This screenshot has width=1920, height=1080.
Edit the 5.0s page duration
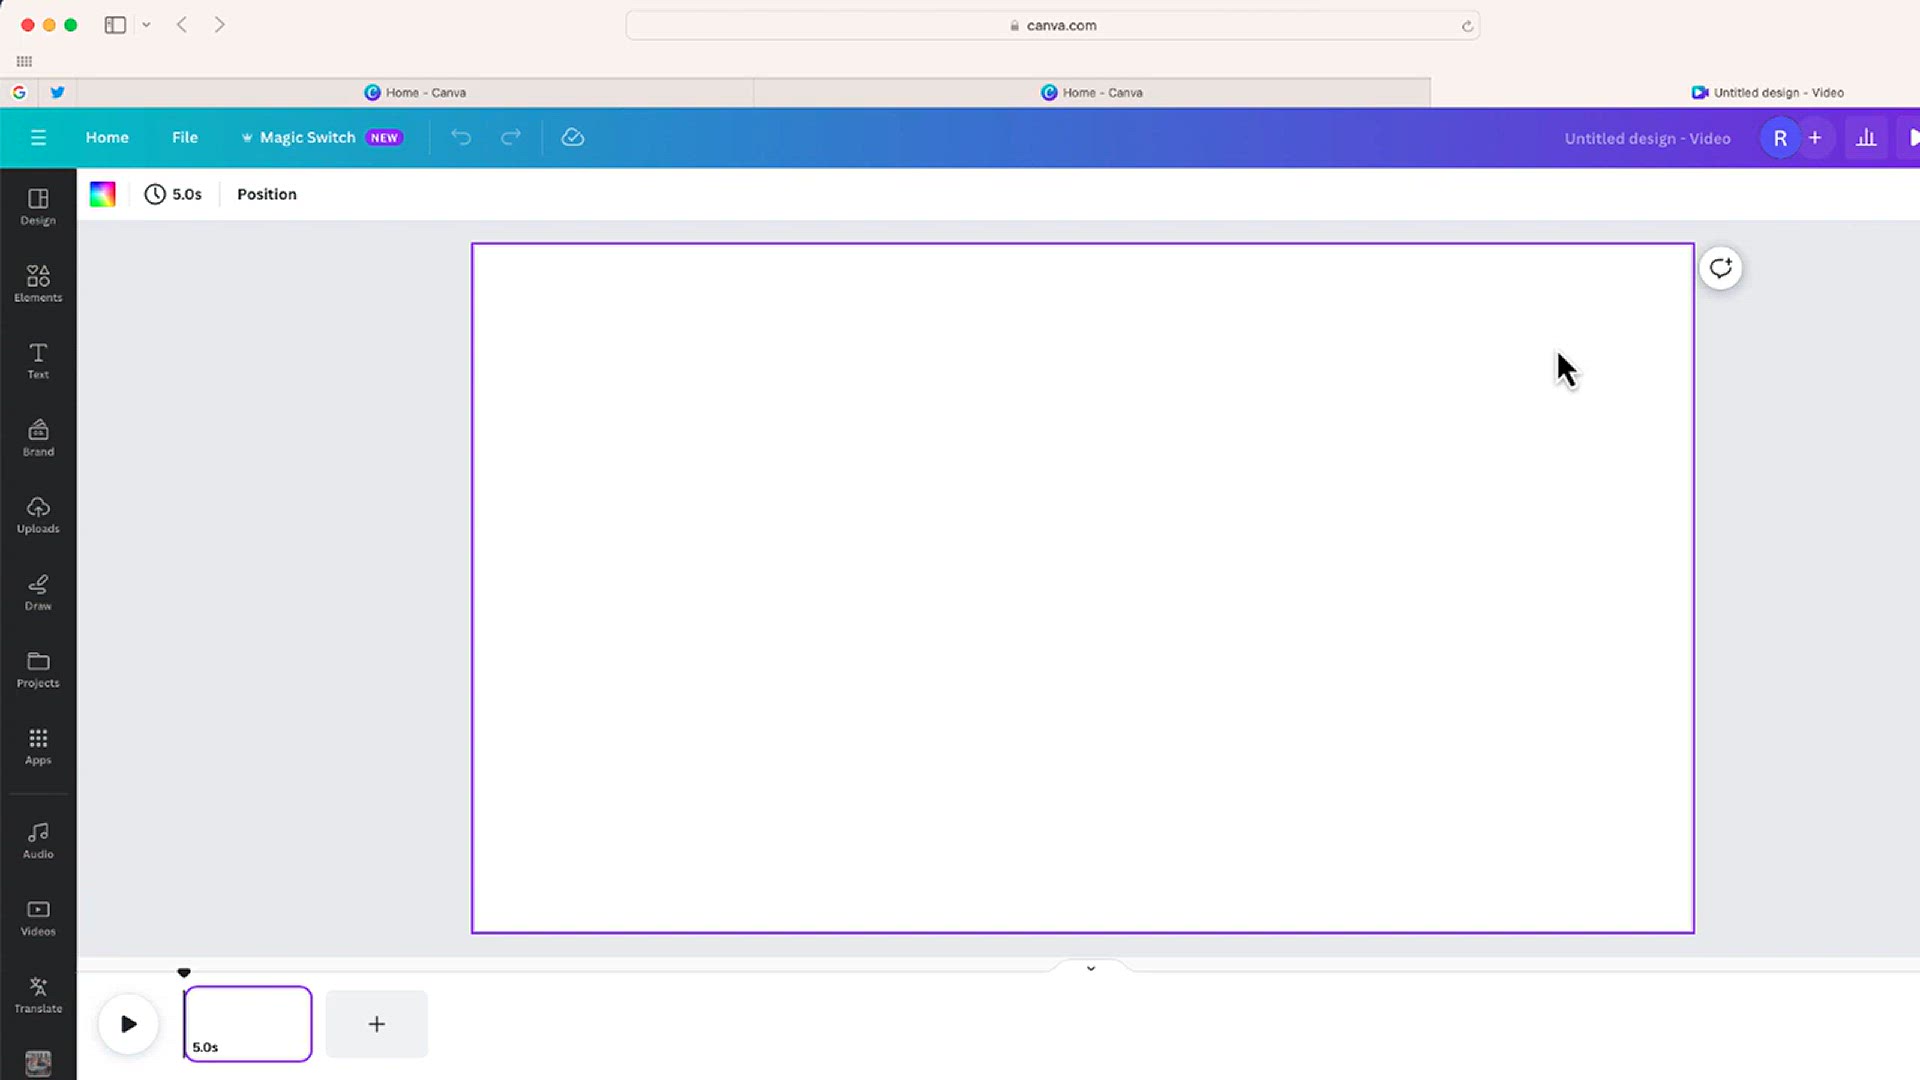point(174,194)
